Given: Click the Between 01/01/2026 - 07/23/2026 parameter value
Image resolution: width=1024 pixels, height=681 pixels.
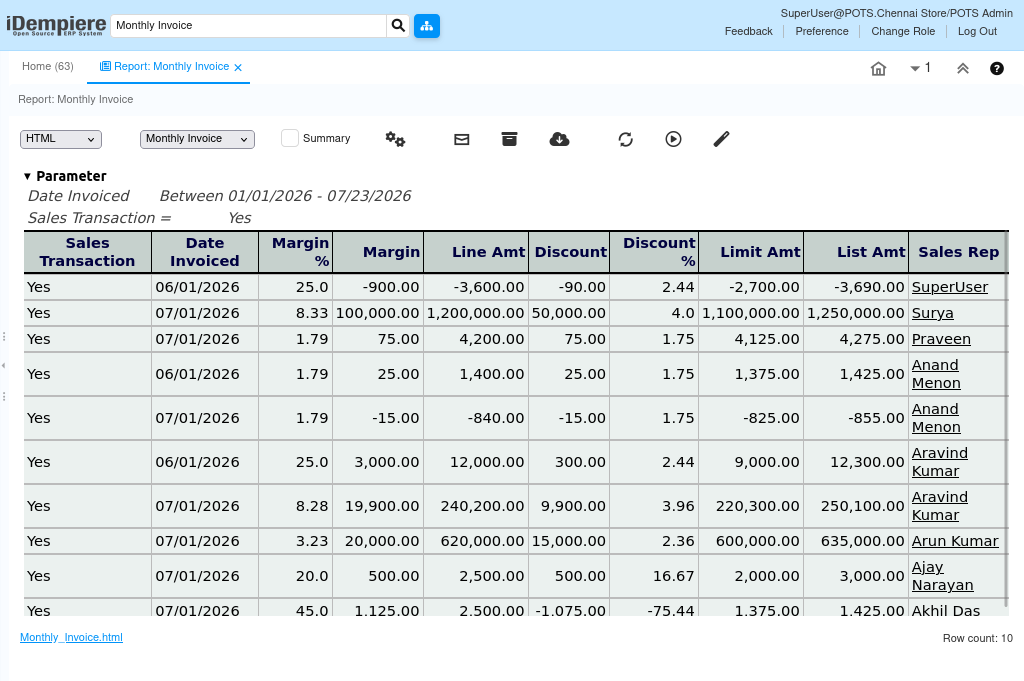Looking at the screenshot, I should (285, 196).
